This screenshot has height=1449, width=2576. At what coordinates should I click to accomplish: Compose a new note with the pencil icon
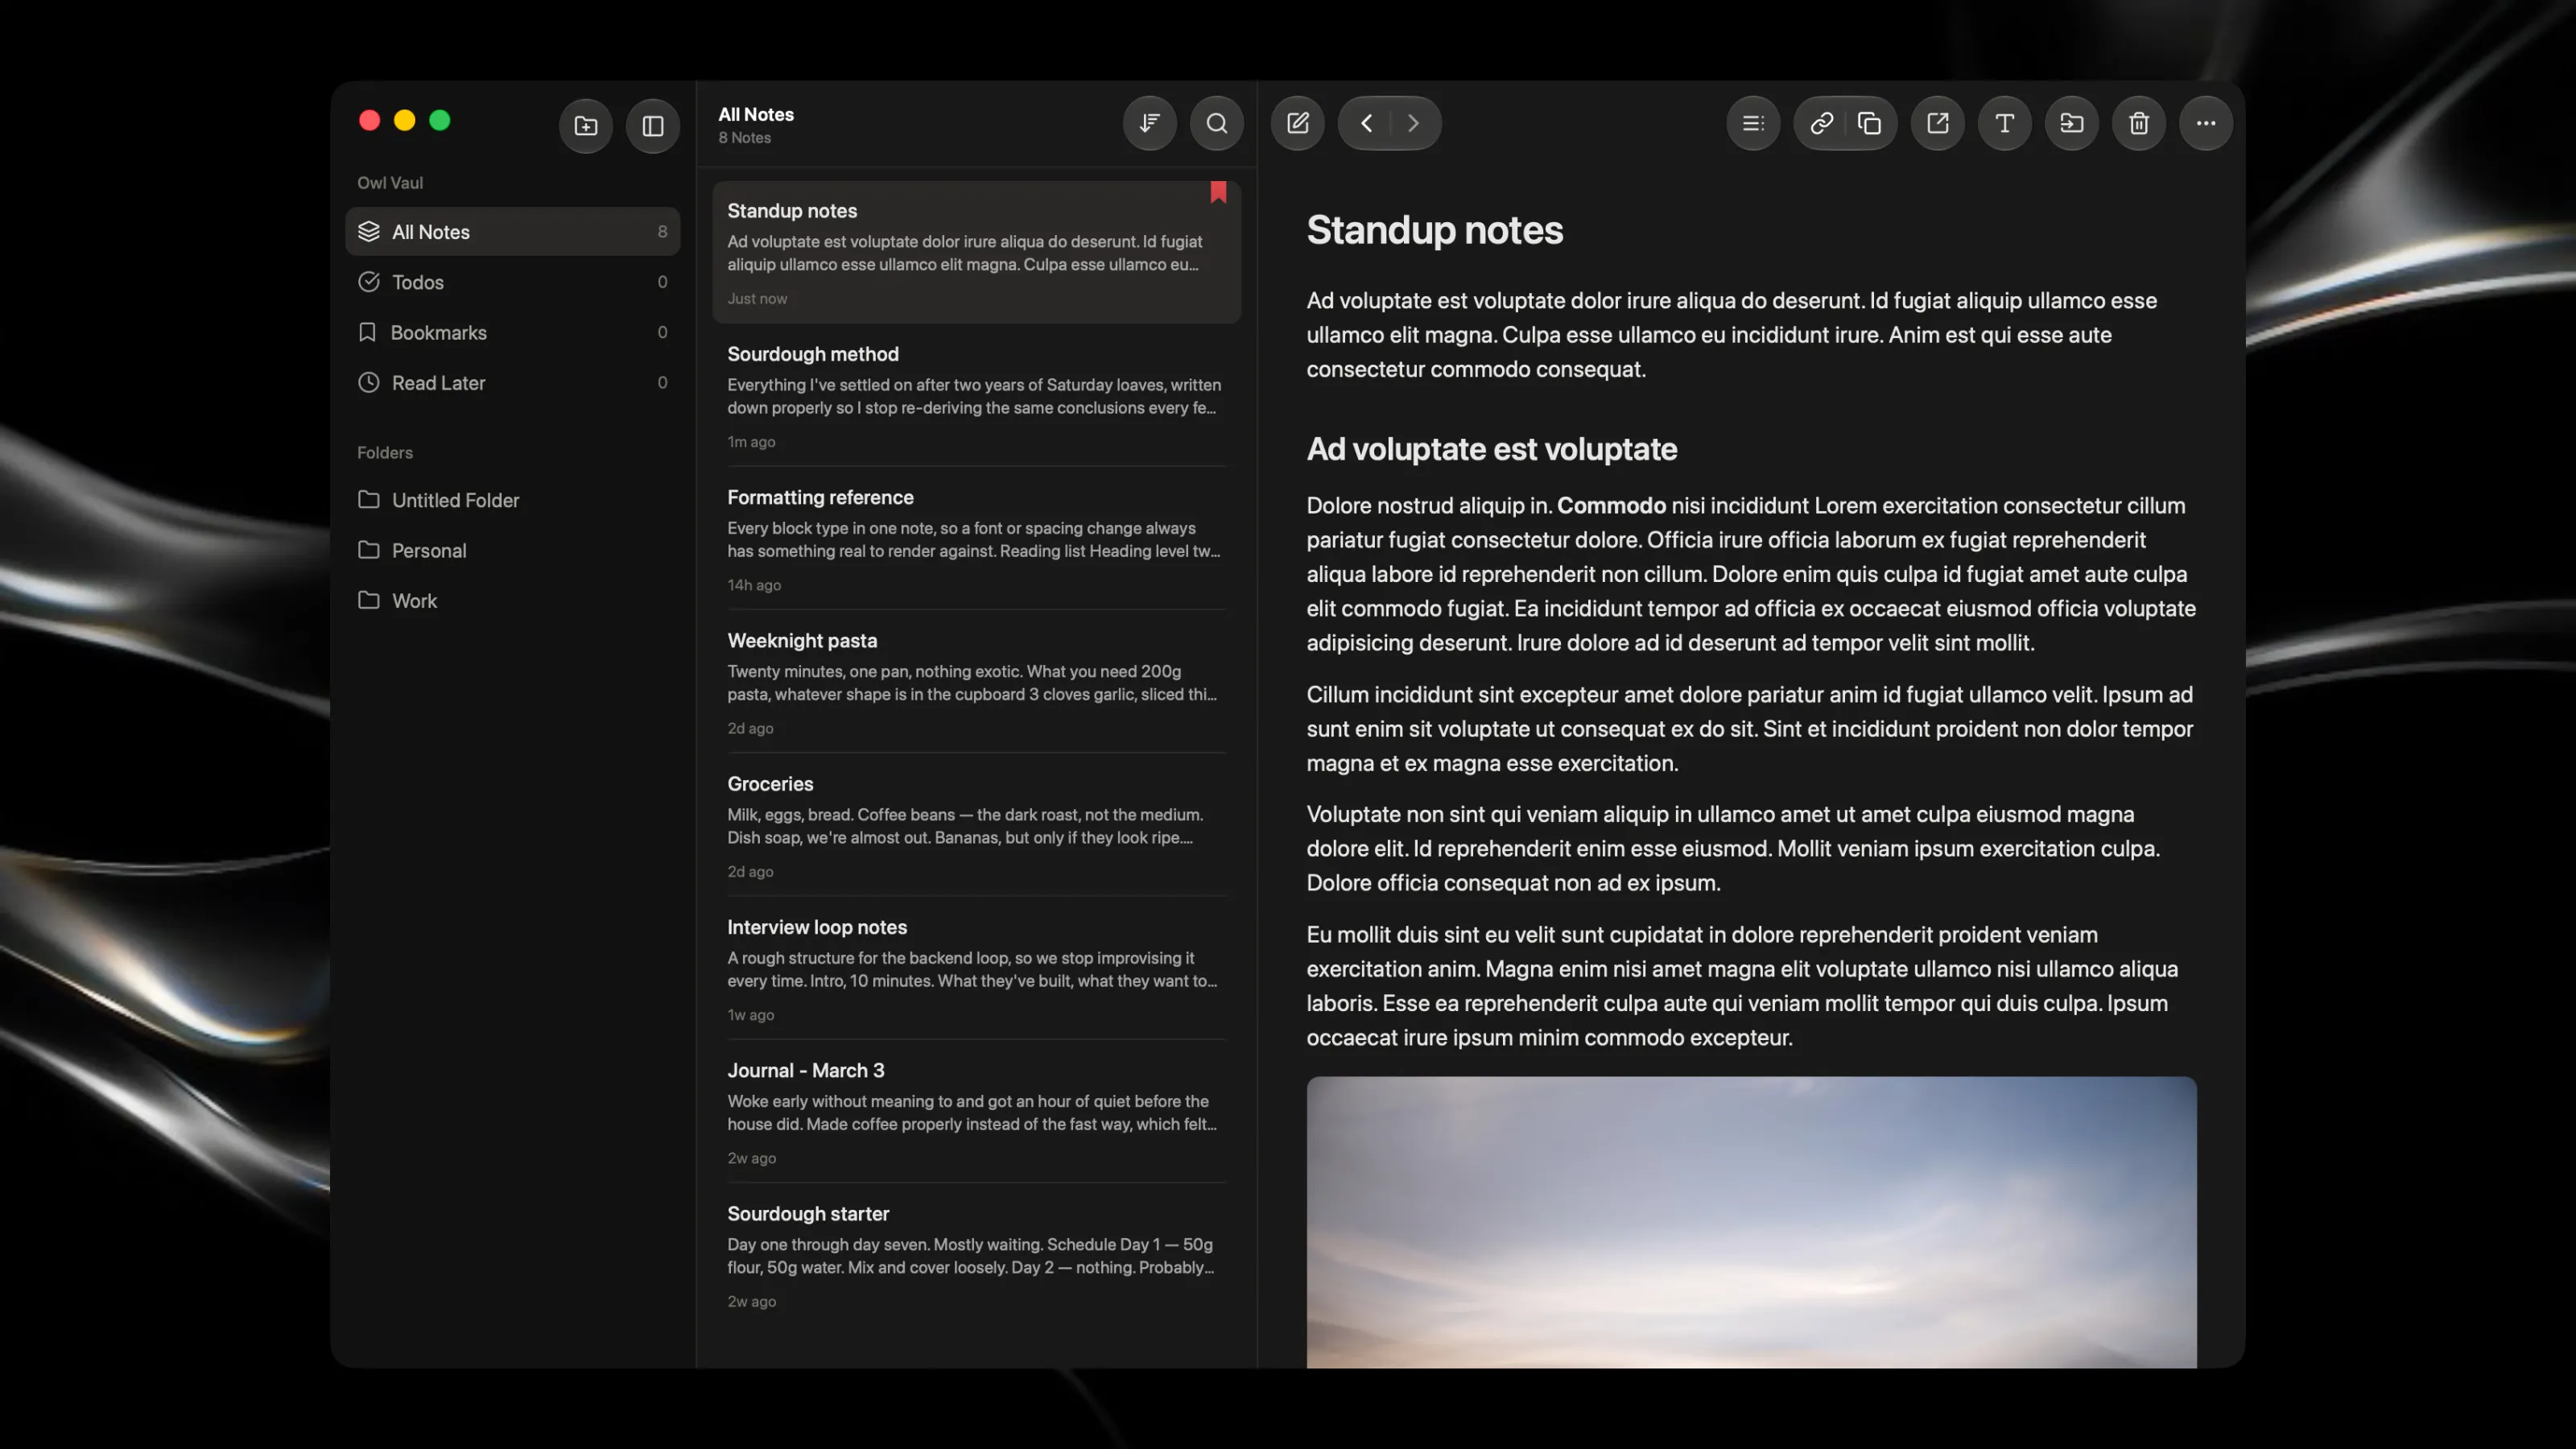tap(1298, 123)
